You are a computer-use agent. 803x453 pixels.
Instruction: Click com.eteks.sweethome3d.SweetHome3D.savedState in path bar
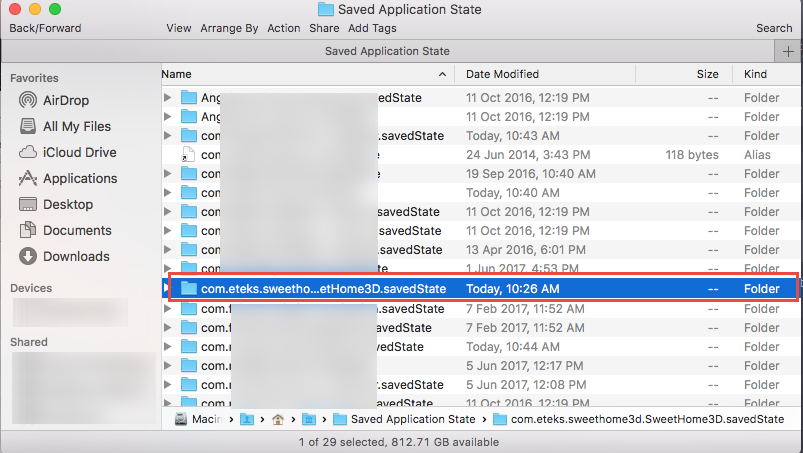coord(639,419)
